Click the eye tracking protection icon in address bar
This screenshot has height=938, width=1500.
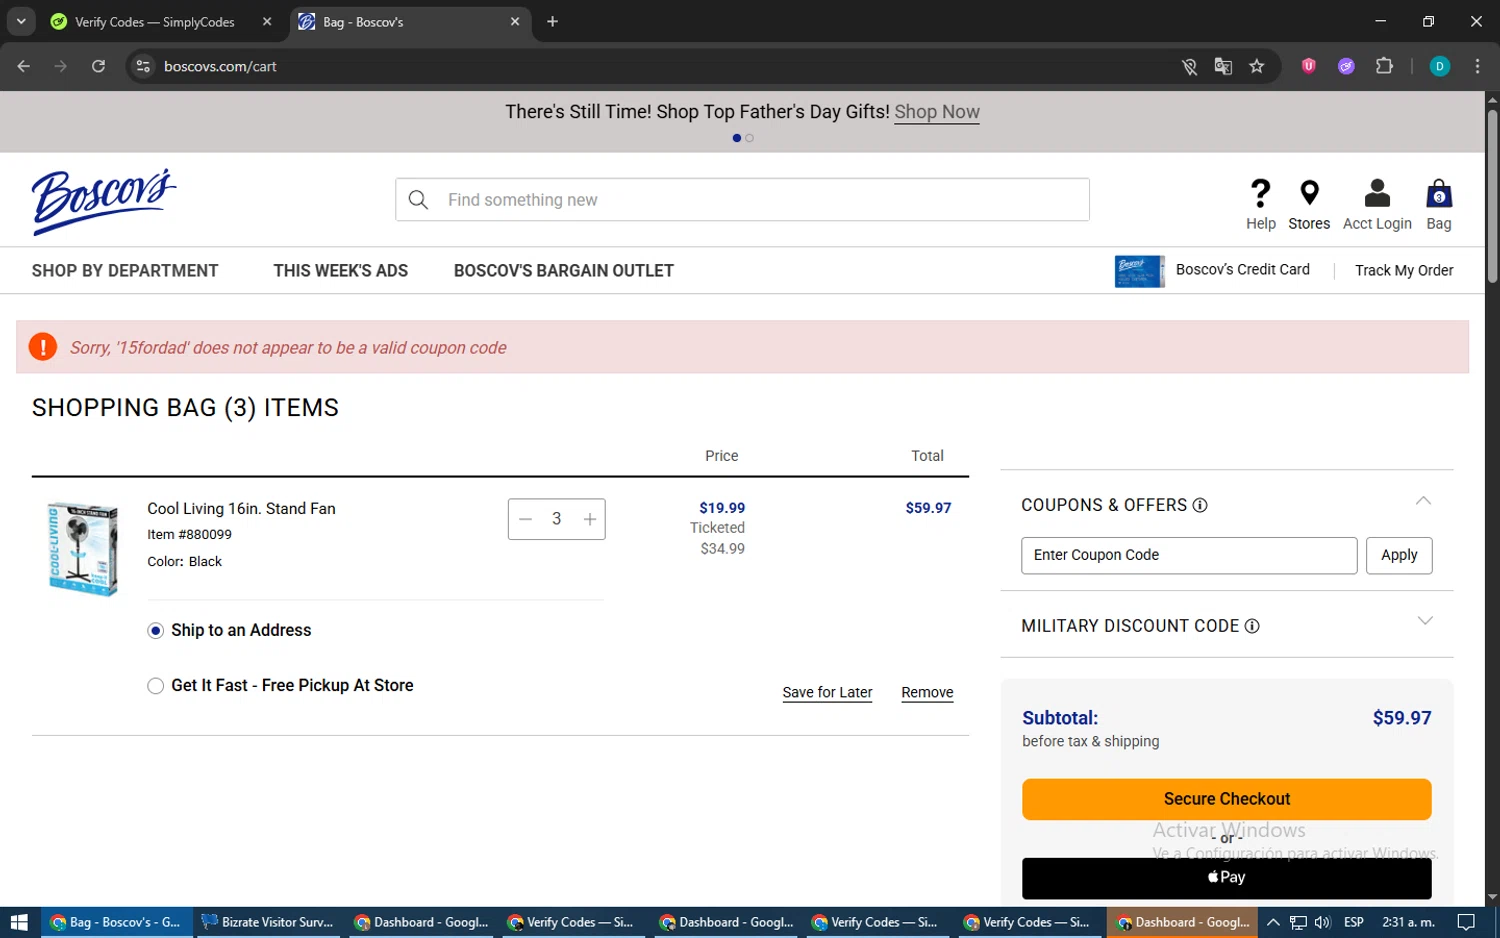pos(1189,66)
